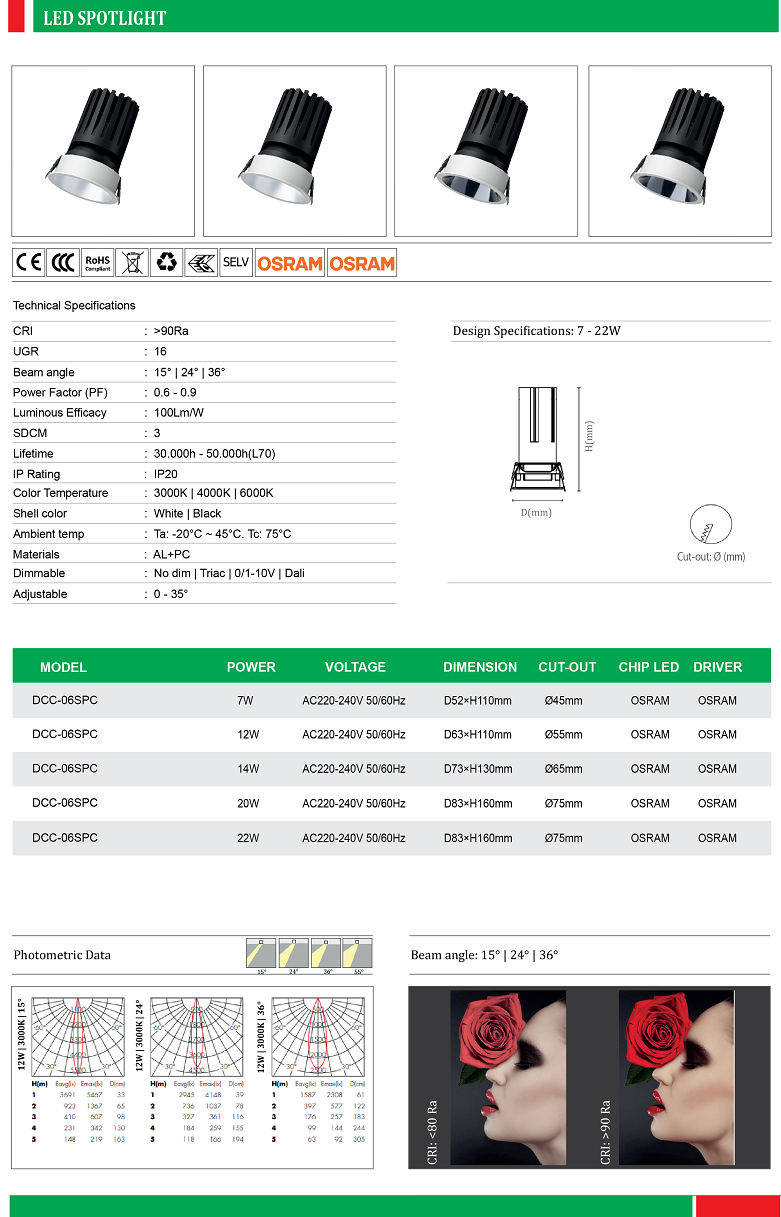Click the Dimmable value 'No dim | Triac | 0/1-10V | Dali'
This screenshot has height=1217, width=781.
(x=229, y=573)
